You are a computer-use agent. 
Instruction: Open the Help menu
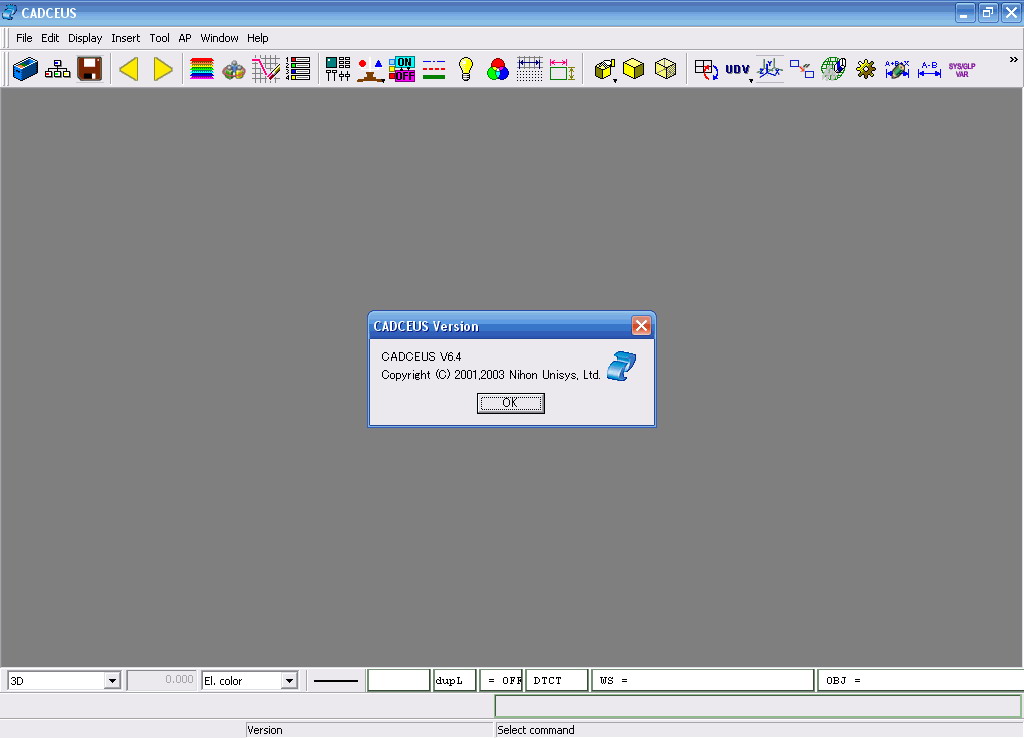[257, 38]
